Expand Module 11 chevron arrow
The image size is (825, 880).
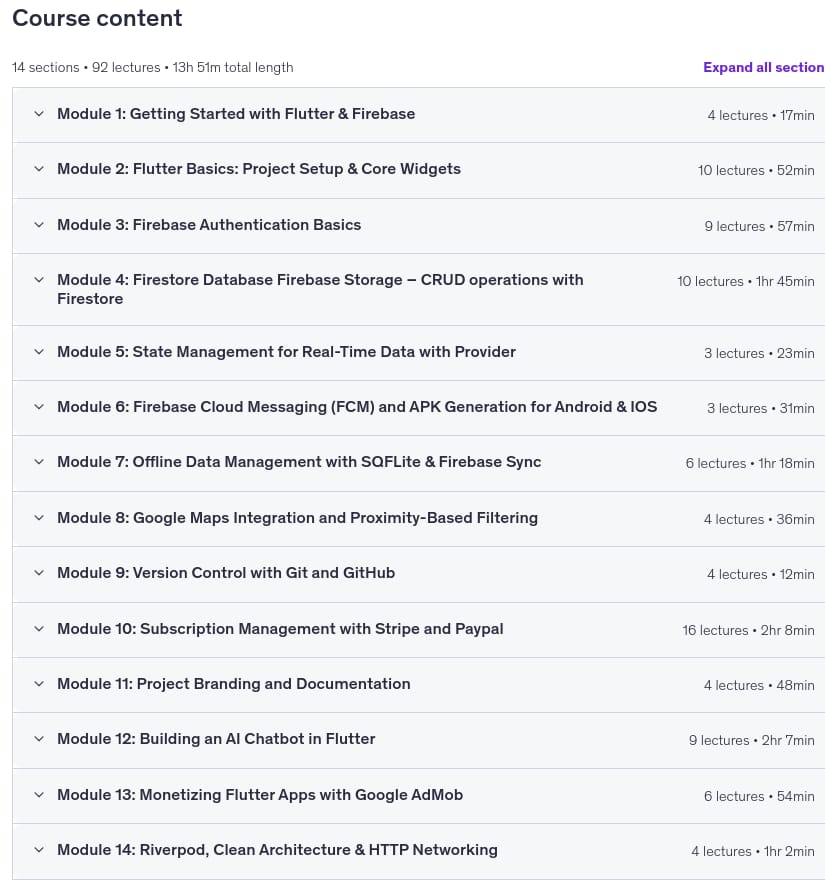point(39,684)
